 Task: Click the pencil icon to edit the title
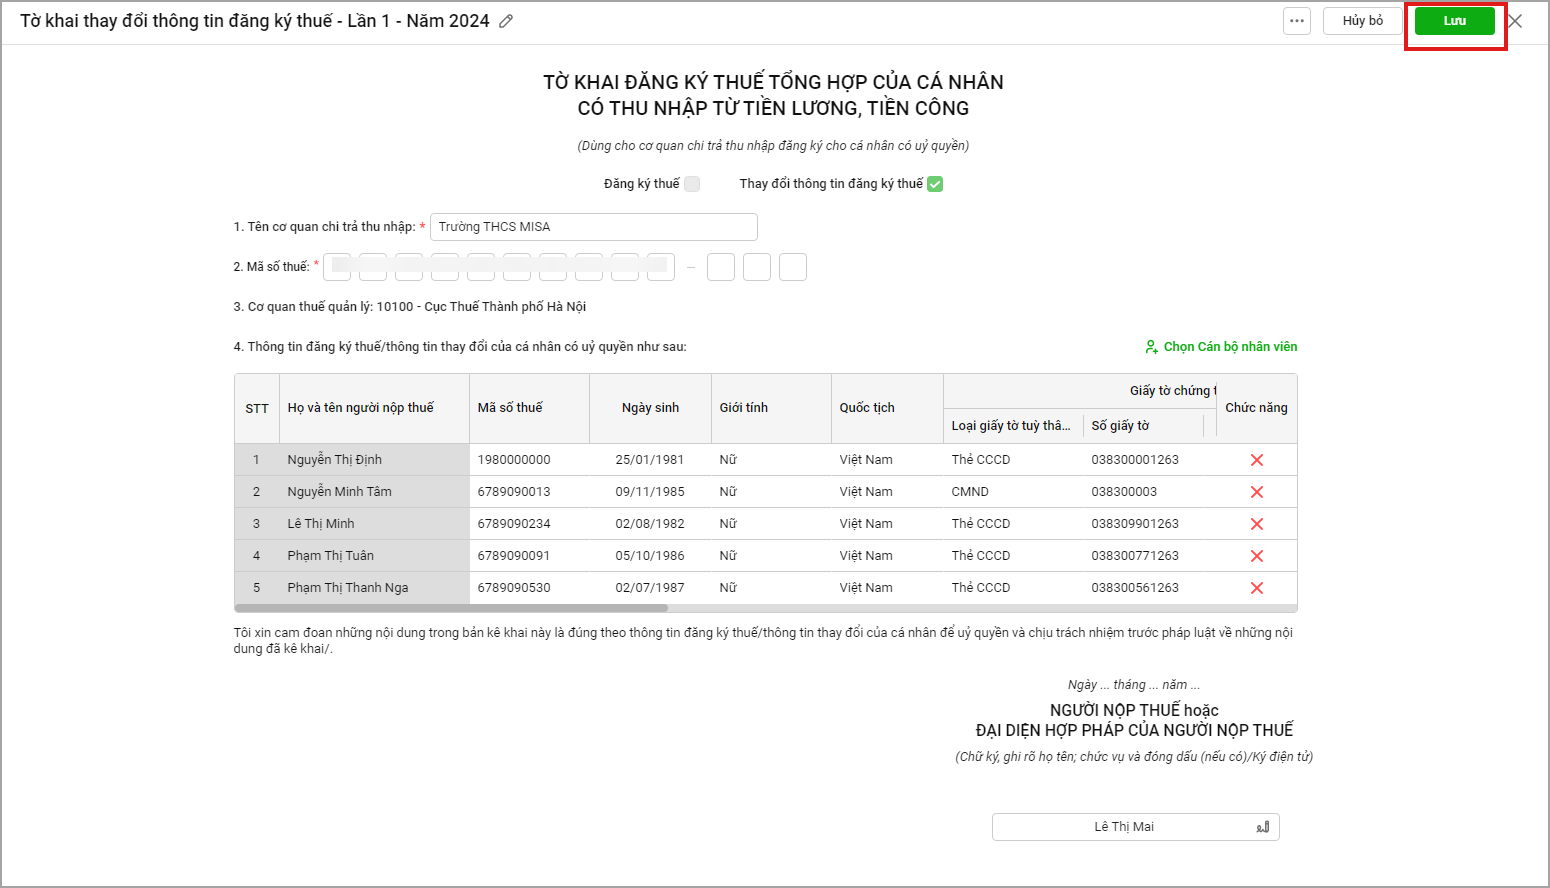[506, 21]
